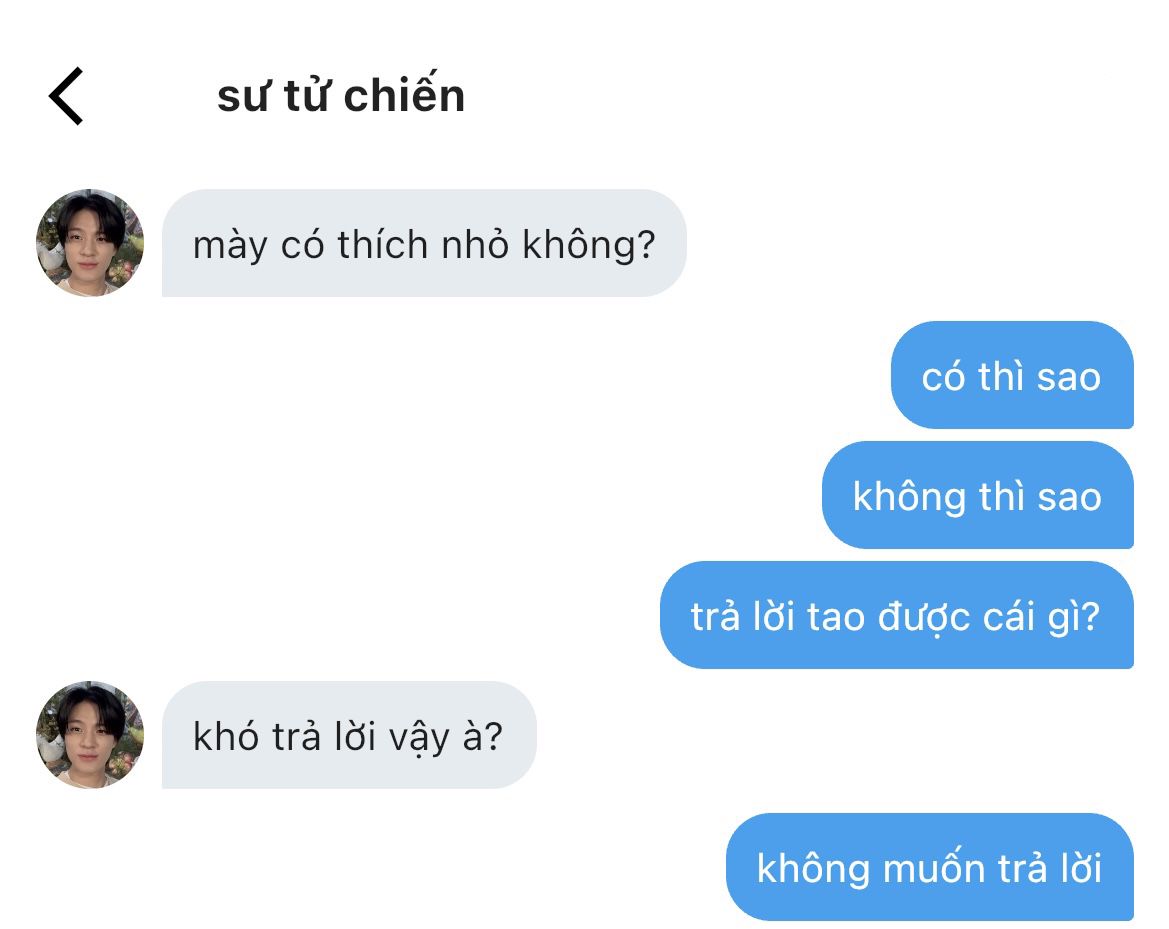Click the first sent blue message bubble
This screenshot has width=1169, height=929.
(1012, 375)
